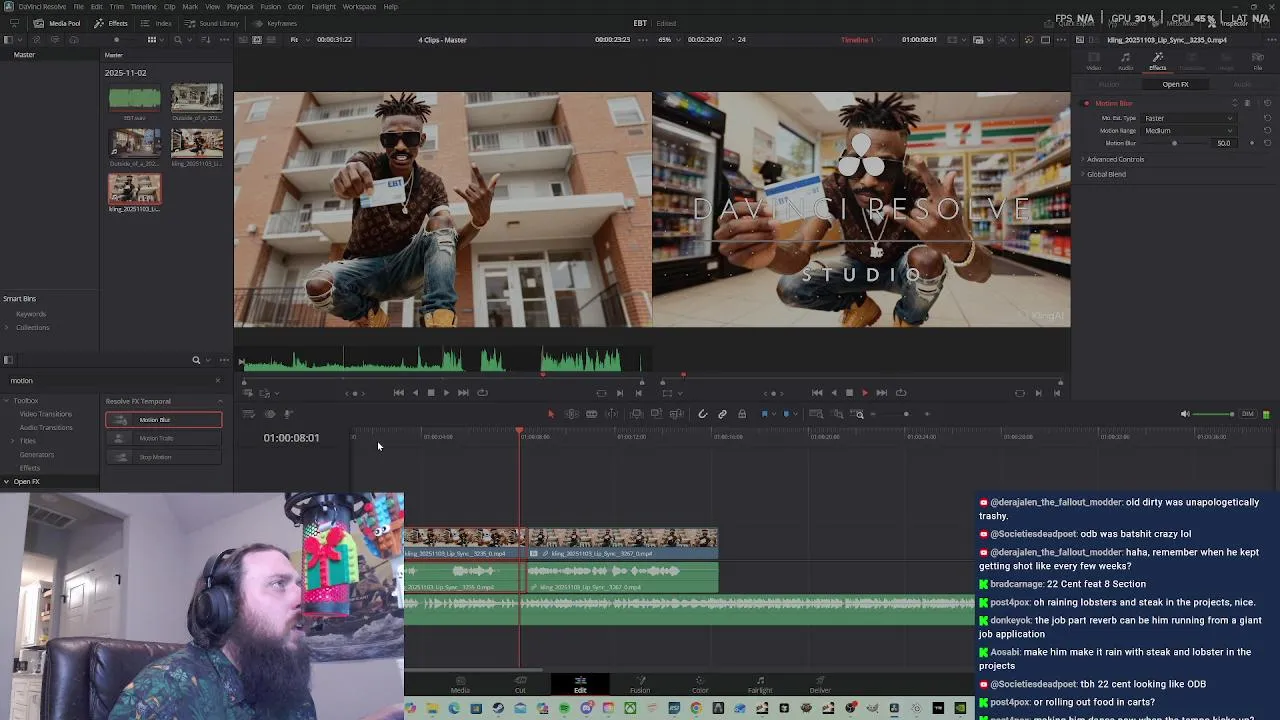Select Audio Transitions category
1280x720 pixels.
coord(46,428)
